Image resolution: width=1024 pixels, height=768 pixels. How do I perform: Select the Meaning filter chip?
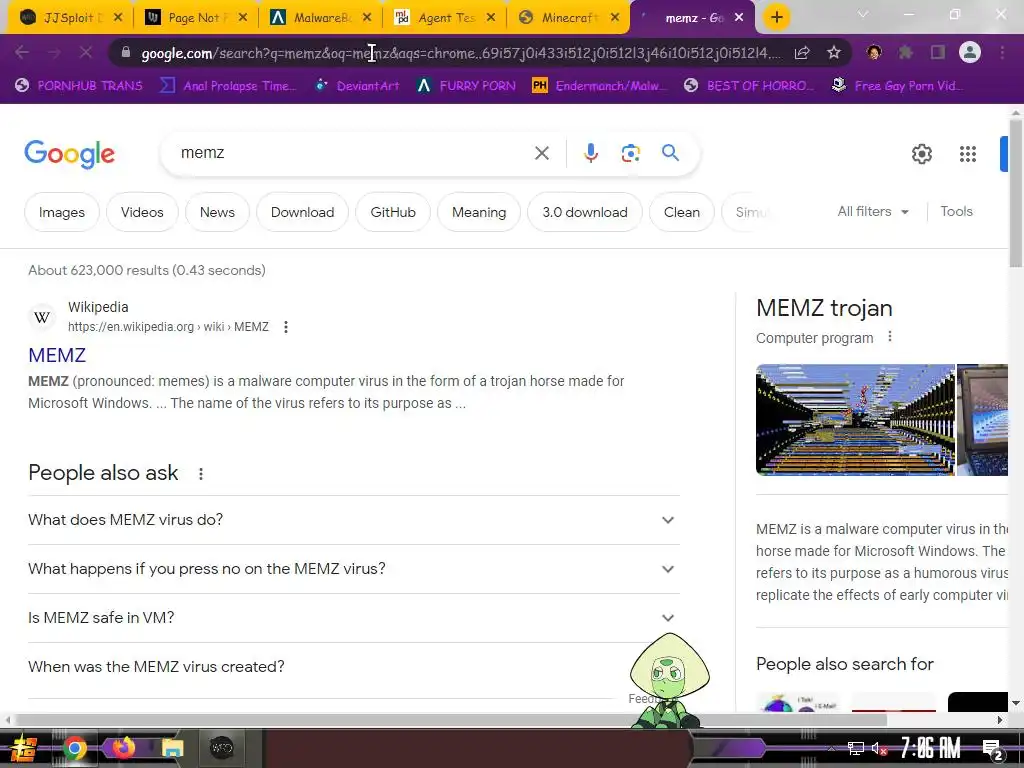pos(479,212)
